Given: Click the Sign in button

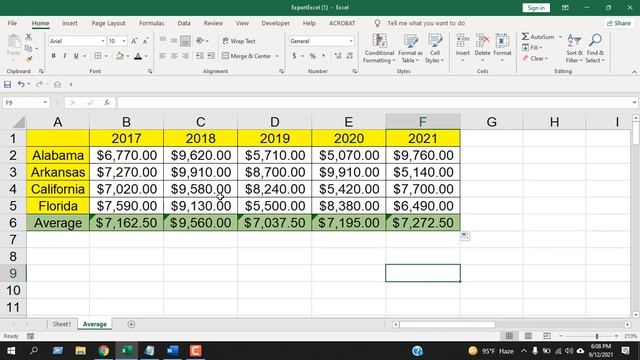Looking at the screenshot, I should coord(536,8).
